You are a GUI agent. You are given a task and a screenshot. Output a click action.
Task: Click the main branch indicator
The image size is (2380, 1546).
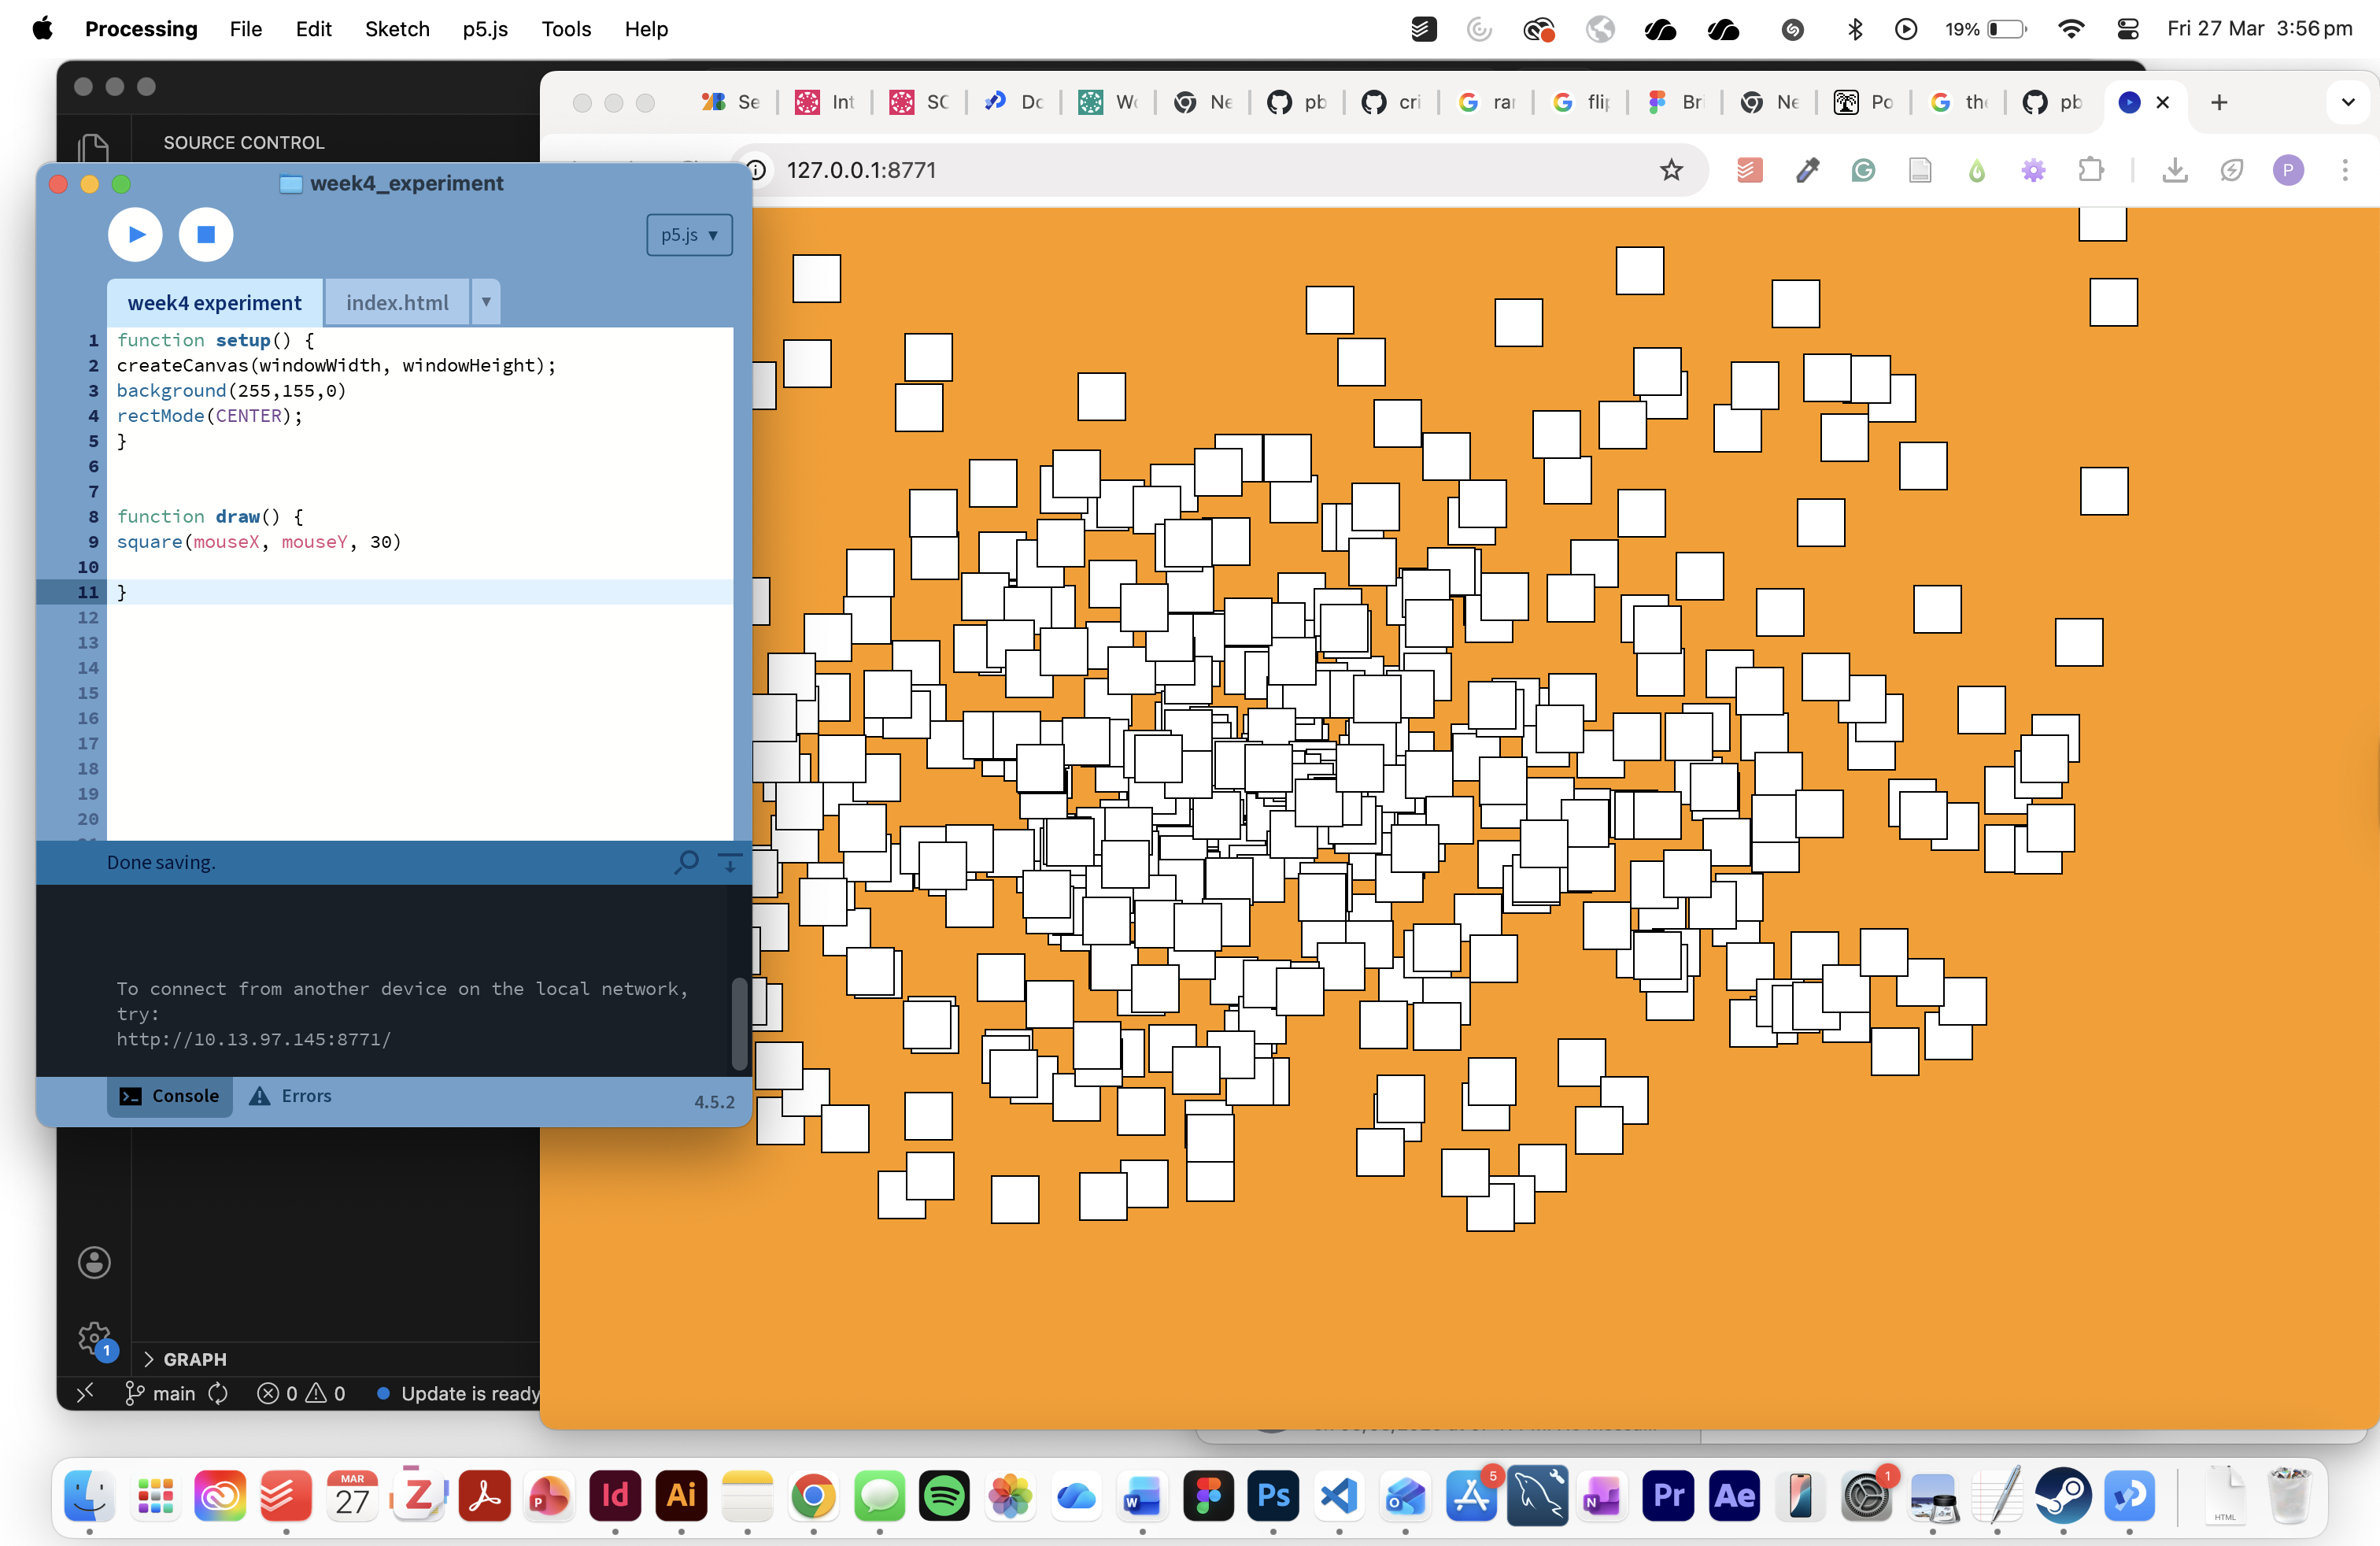[x=161, y=1393]
